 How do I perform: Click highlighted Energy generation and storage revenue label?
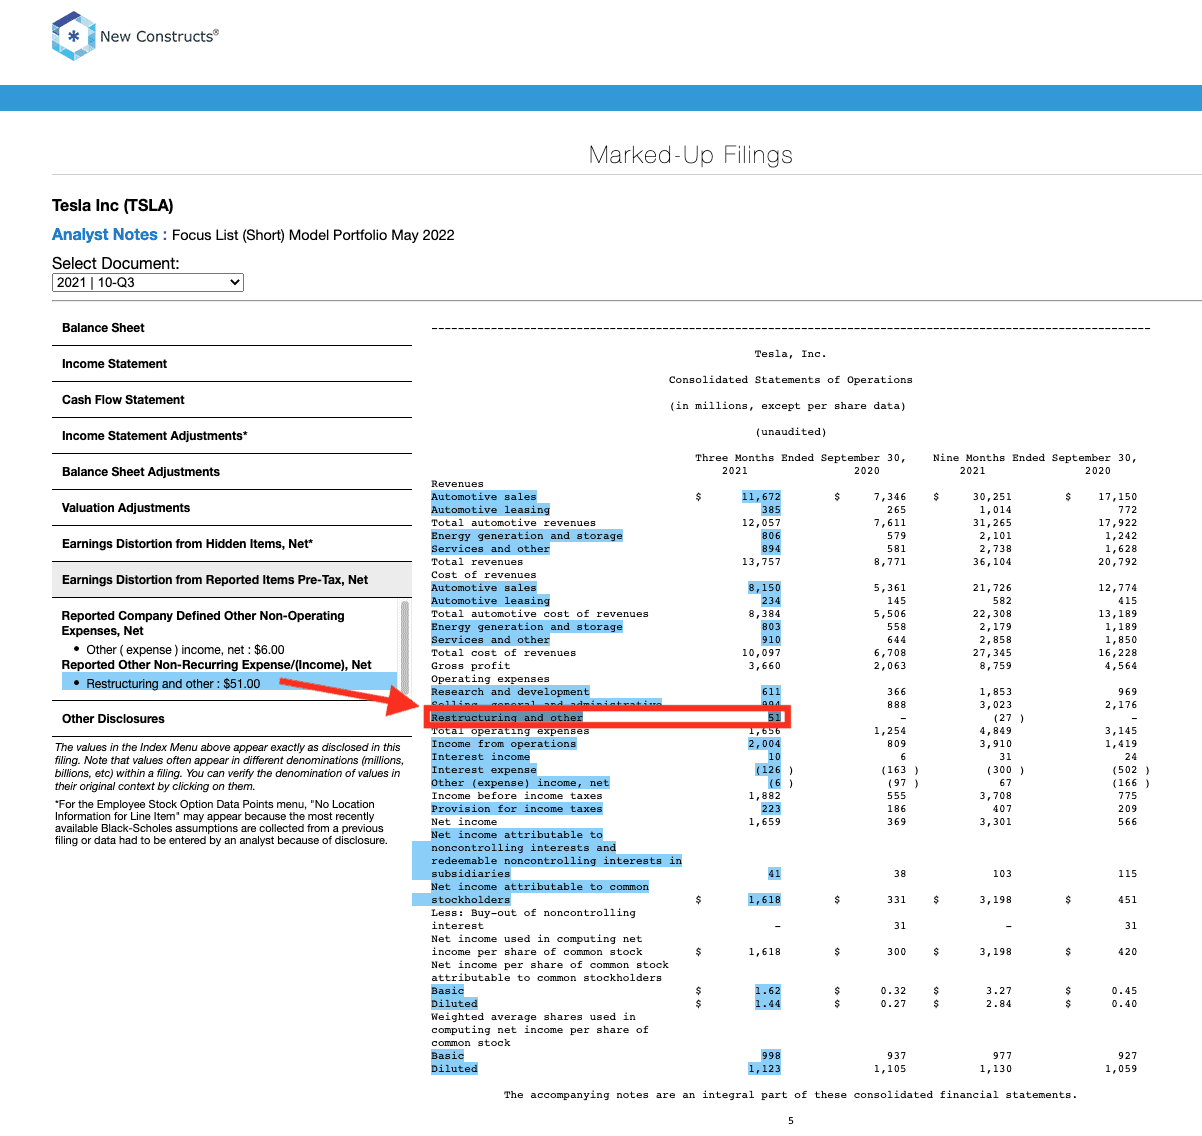click(527, 536)
